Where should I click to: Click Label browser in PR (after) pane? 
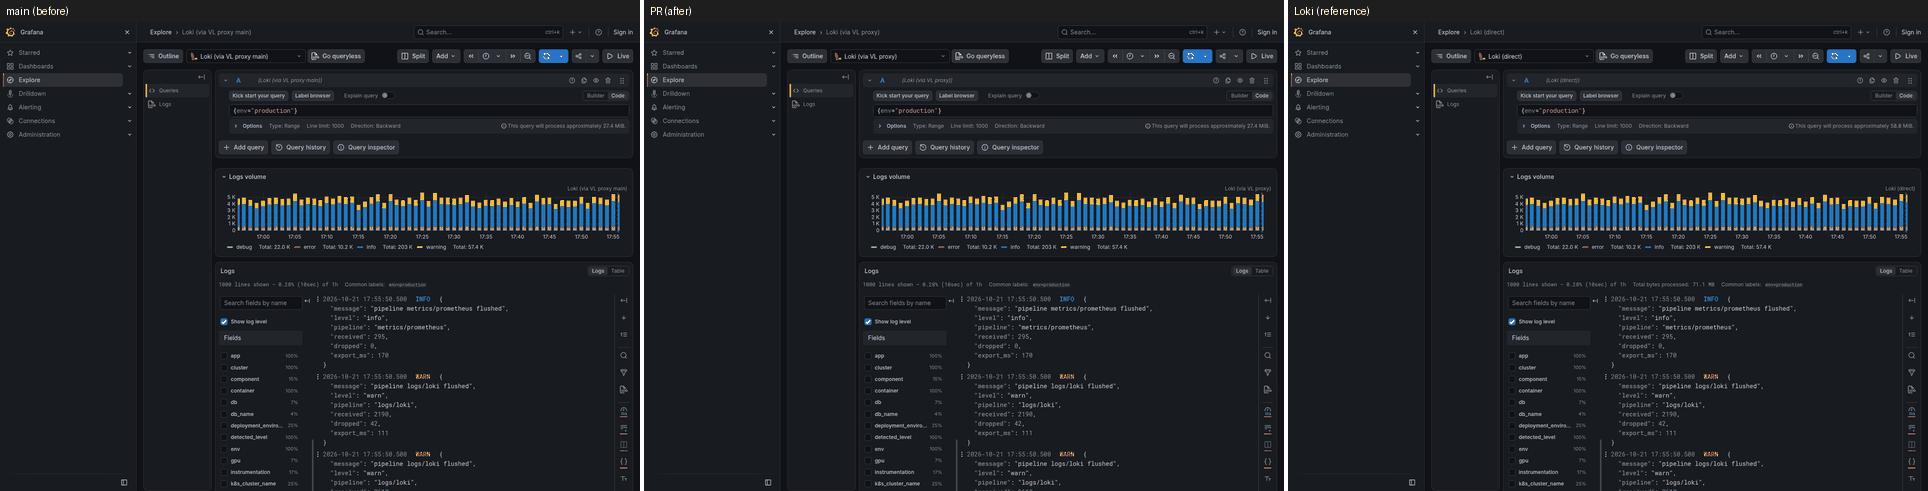pyautogui.click(x=957, y=96)
